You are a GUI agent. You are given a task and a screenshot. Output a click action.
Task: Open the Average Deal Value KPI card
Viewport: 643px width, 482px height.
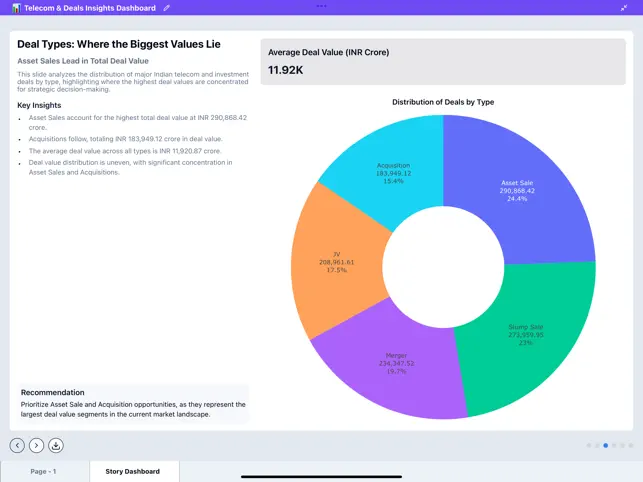tap(443, 61)
